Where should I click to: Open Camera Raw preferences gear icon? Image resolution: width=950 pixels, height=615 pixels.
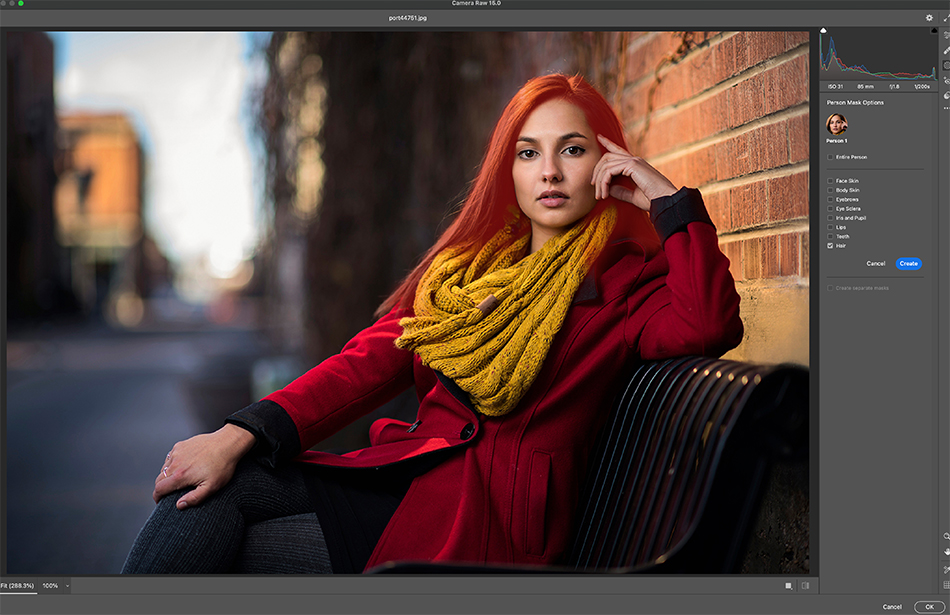[929, 18]
